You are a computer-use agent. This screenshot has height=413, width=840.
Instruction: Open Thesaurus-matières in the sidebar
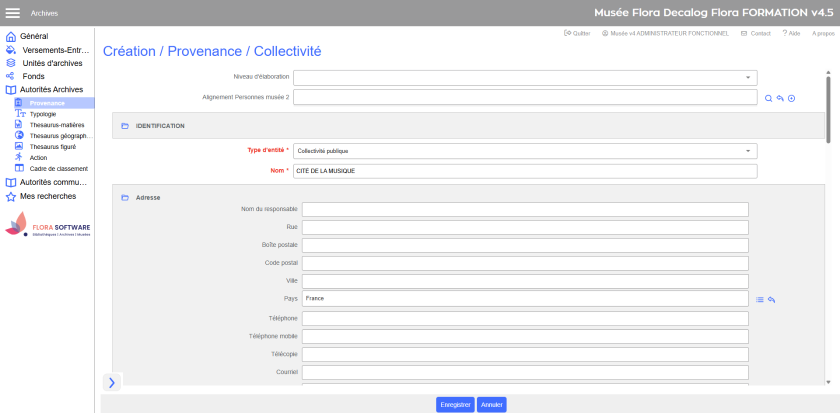coord(56,125)
